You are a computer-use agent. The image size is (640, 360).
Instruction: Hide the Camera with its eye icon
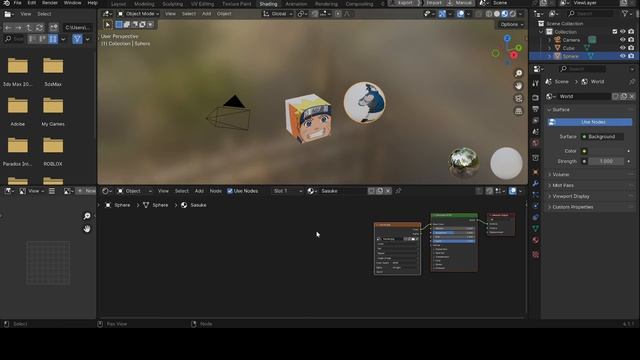pos(623,40)
